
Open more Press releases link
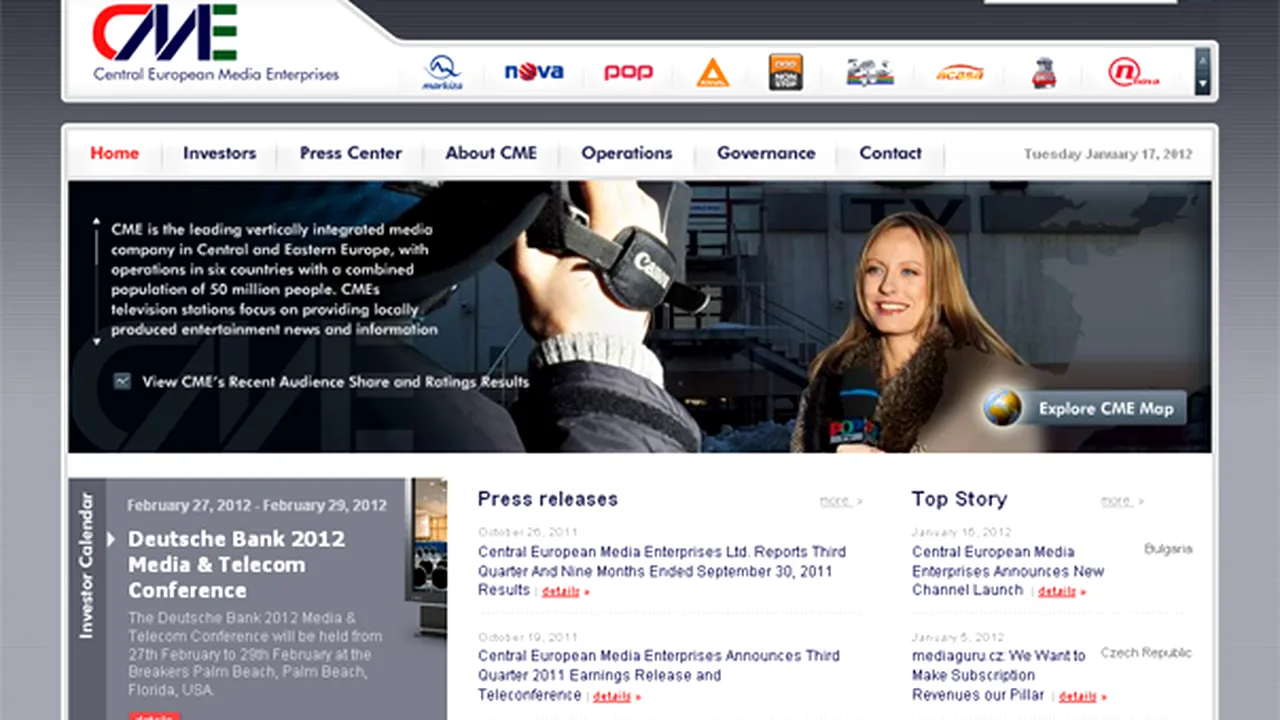point(840,501)
